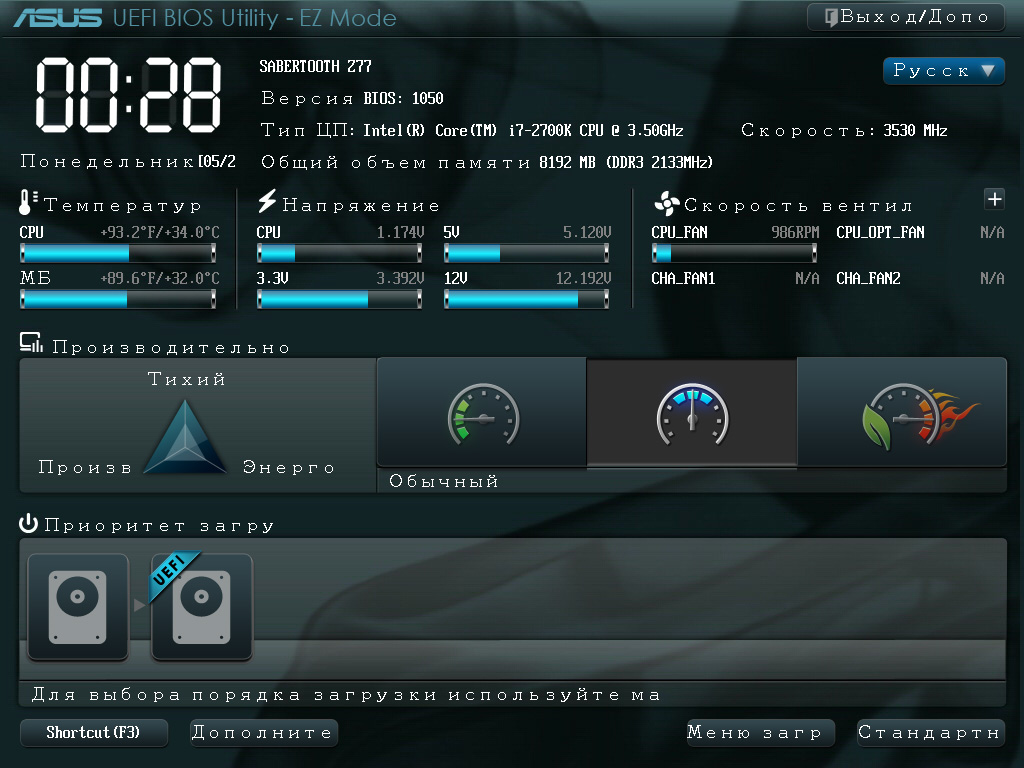Select the blue normal gauge mode
Viewport: 1024px width, 768px height.
(x=692, y=413)
